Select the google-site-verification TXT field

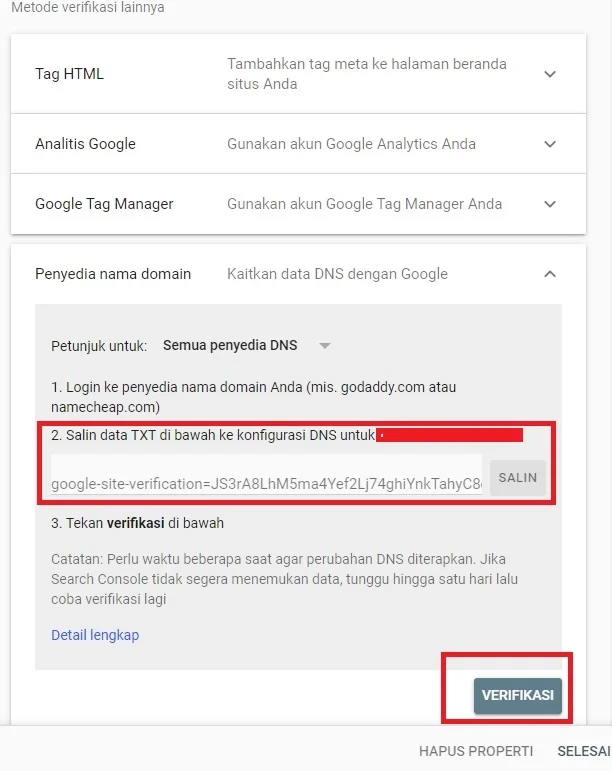[x=266, y=474]
